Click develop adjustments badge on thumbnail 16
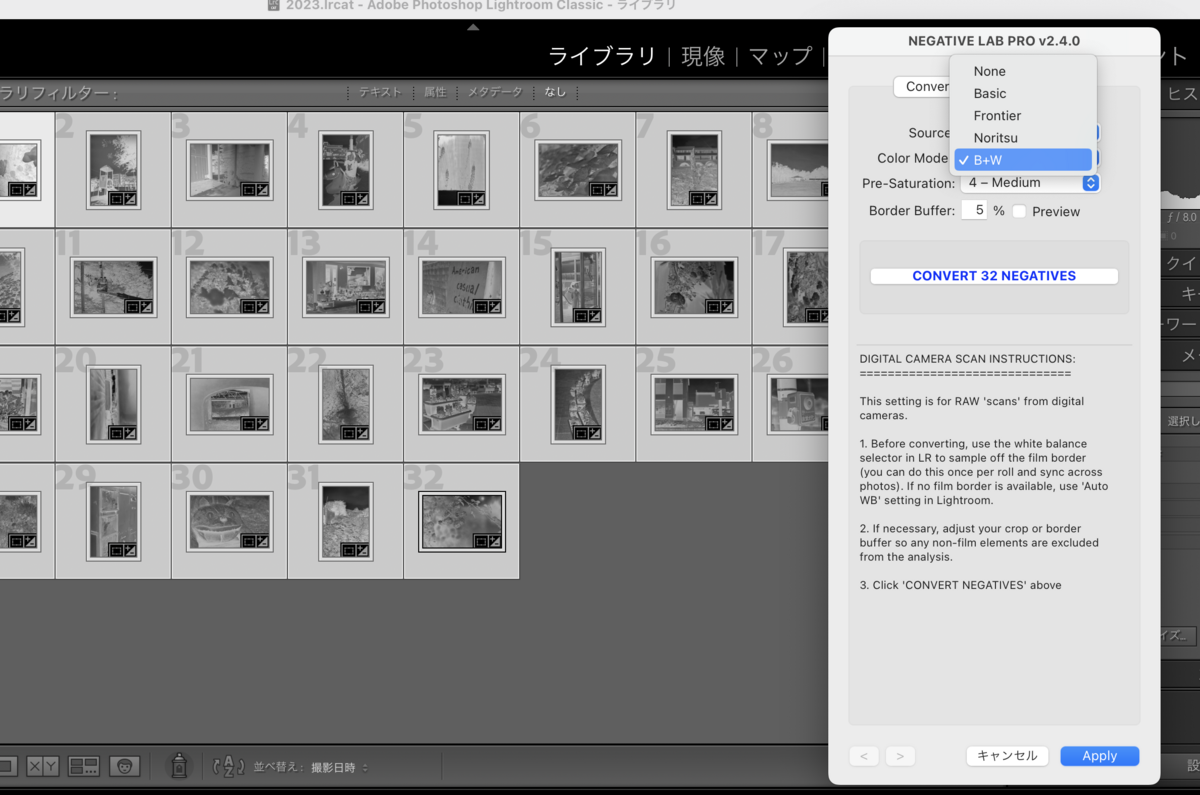This screenshot has height=795, width=1200. point(726,306)
